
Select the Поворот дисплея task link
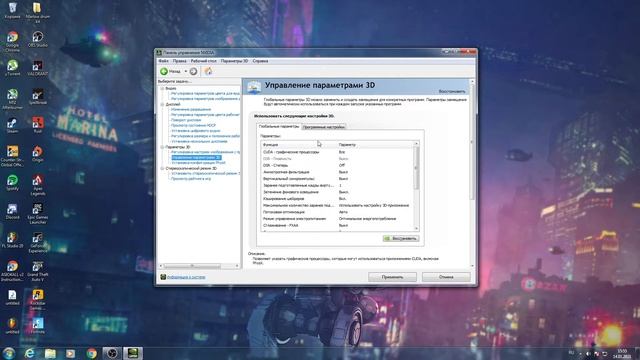(x=186, y=120)
